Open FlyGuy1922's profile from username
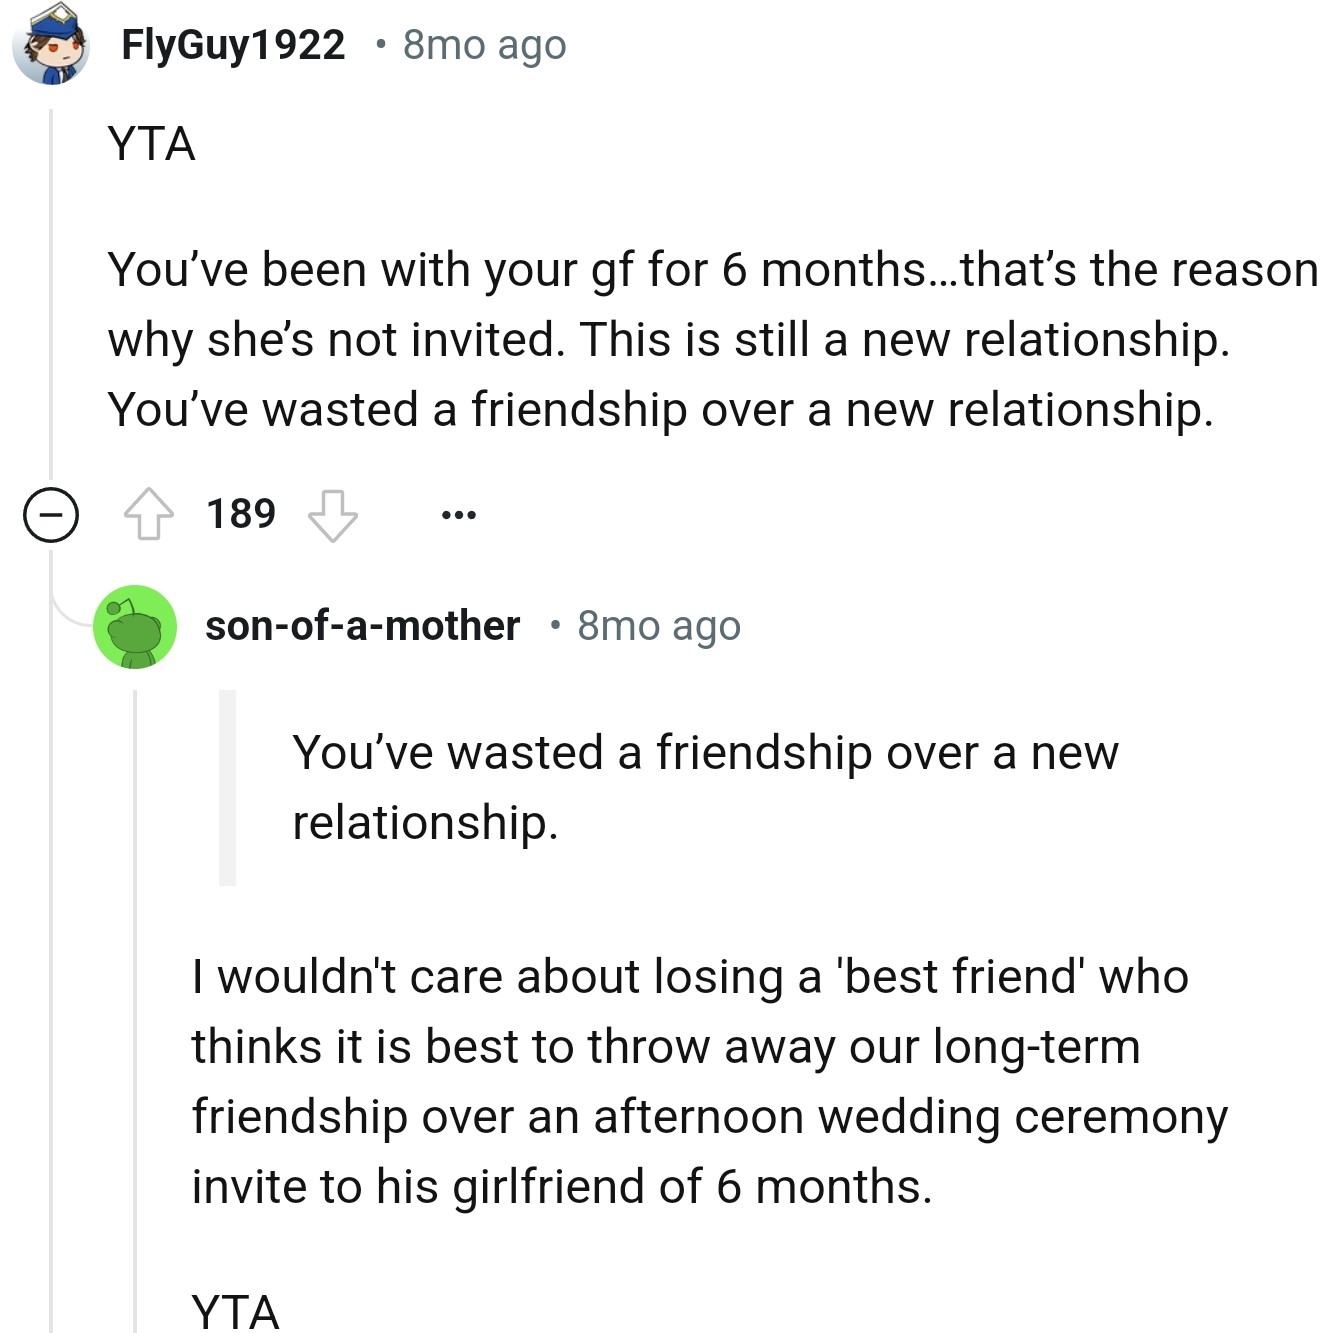This screenshot has width=1328, height=1333. pyautogui.click(x=233, y=45)
